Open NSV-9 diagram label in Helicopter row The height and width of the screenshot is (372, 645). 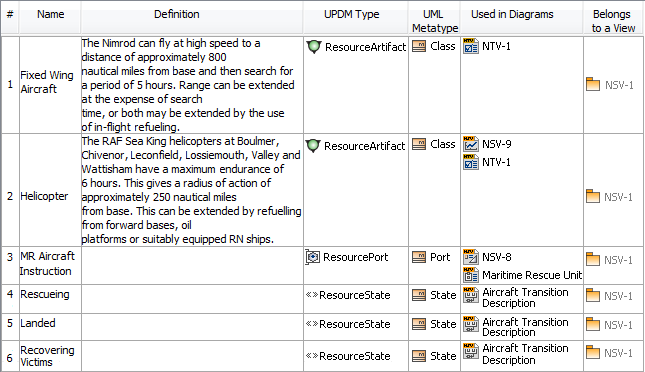tap(497, 144)
